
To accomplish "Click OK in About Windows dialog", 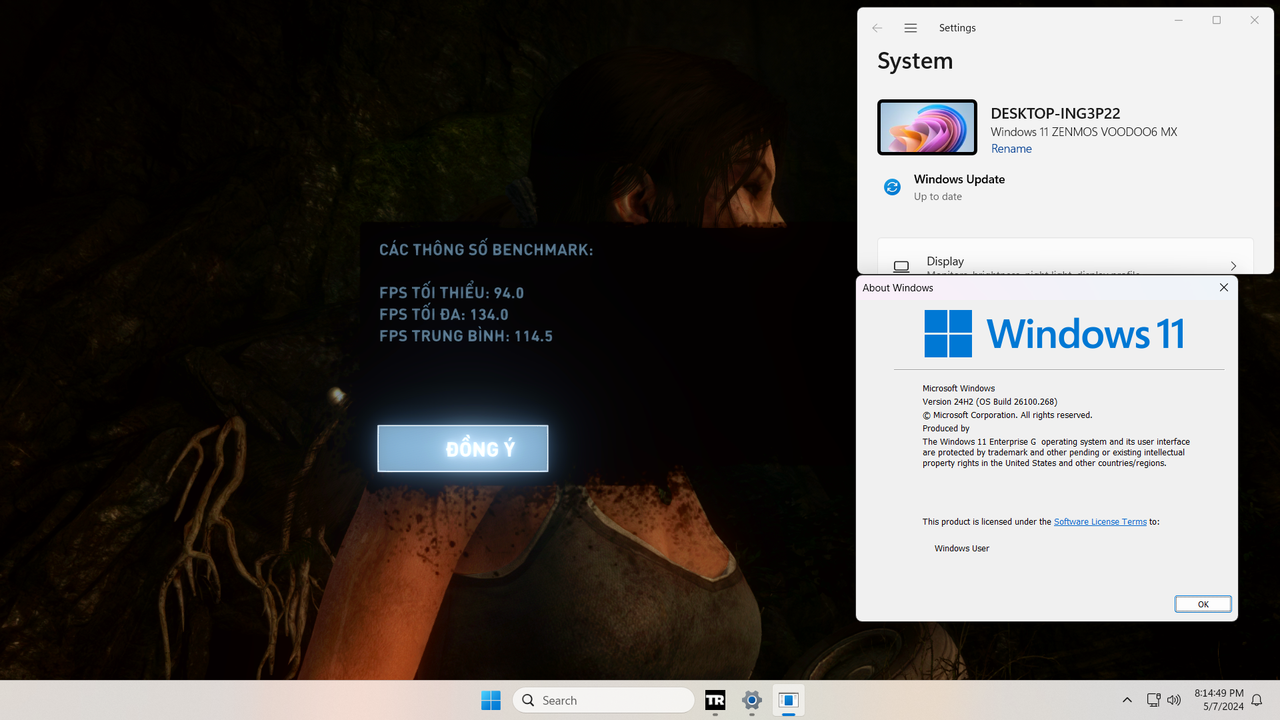I will [x=1203, y=604].
